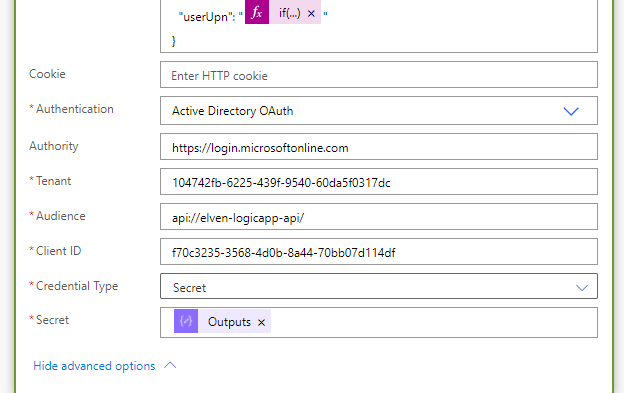Image resolution: width=624 pixels, height=393 pixels.
Task: Click the Outputs dynamic content icon
Action: [x=186, y=321]
